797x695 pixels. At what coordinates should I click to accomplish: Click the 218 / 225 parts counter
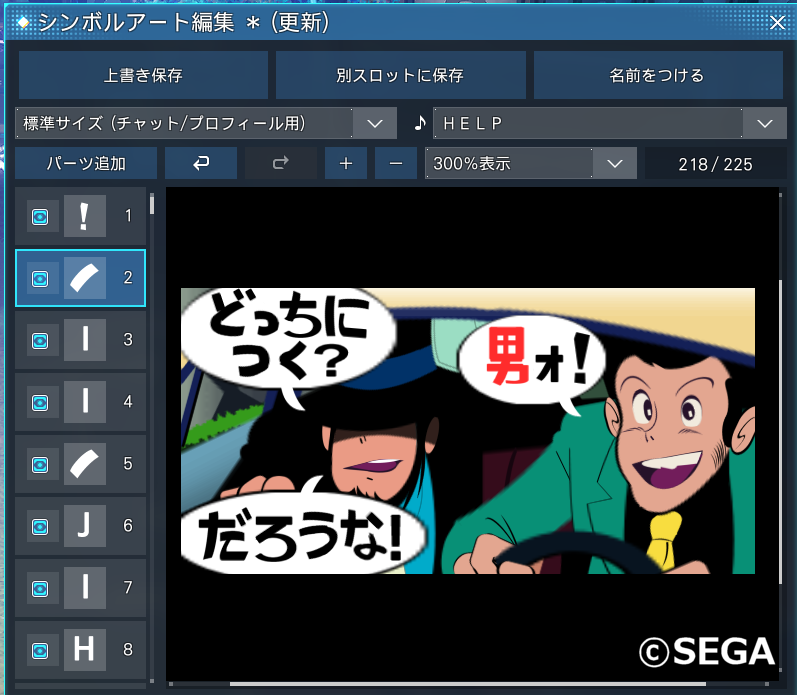pyautogui.click(x=715, y=164)
